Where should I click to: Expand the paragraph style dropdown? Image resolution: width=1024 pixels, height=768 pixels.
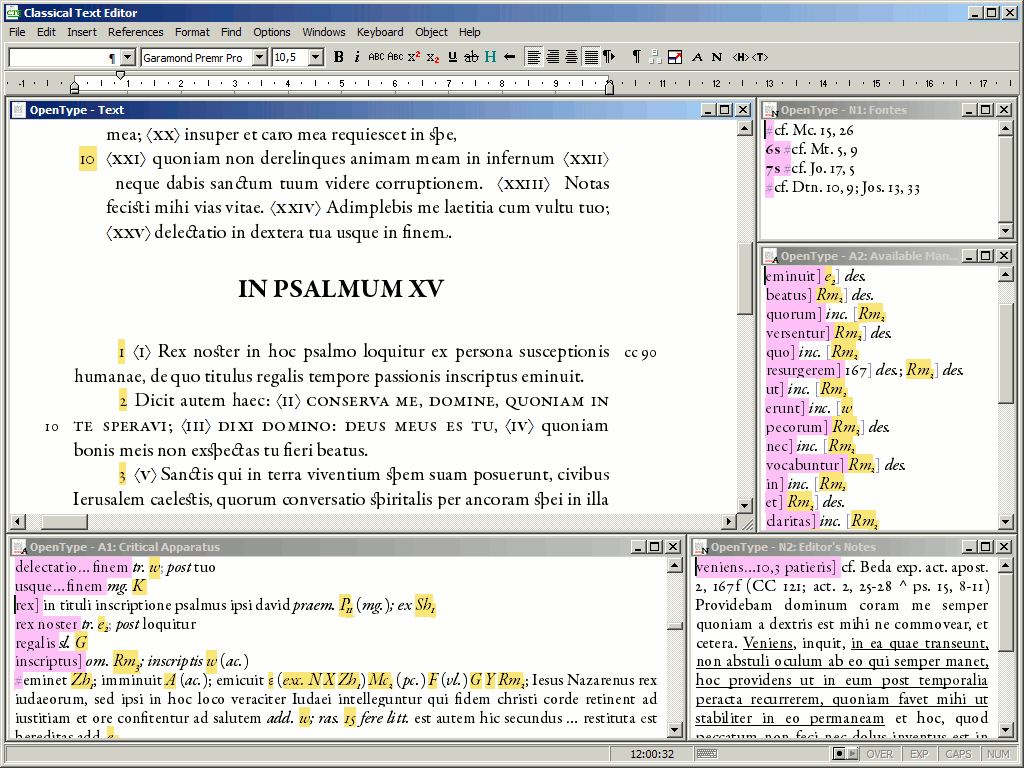(x=129, y=58)
